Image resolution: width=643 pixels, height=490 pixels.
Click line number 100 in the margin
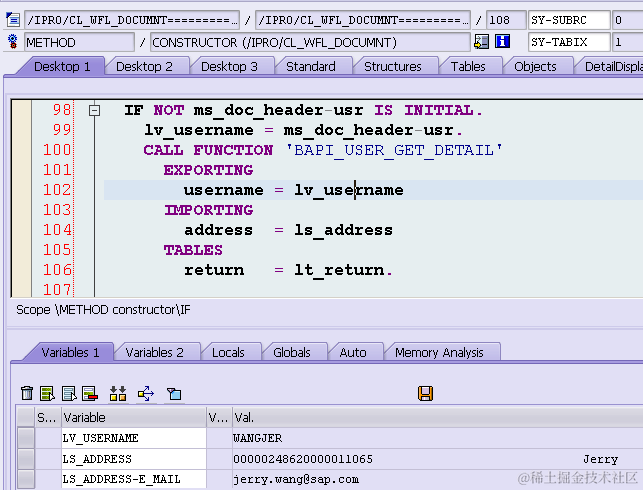(x=57, y=150)
